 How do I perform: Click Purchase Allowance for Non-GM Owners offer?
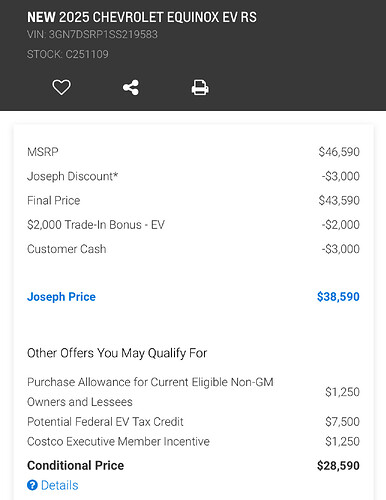193,392
